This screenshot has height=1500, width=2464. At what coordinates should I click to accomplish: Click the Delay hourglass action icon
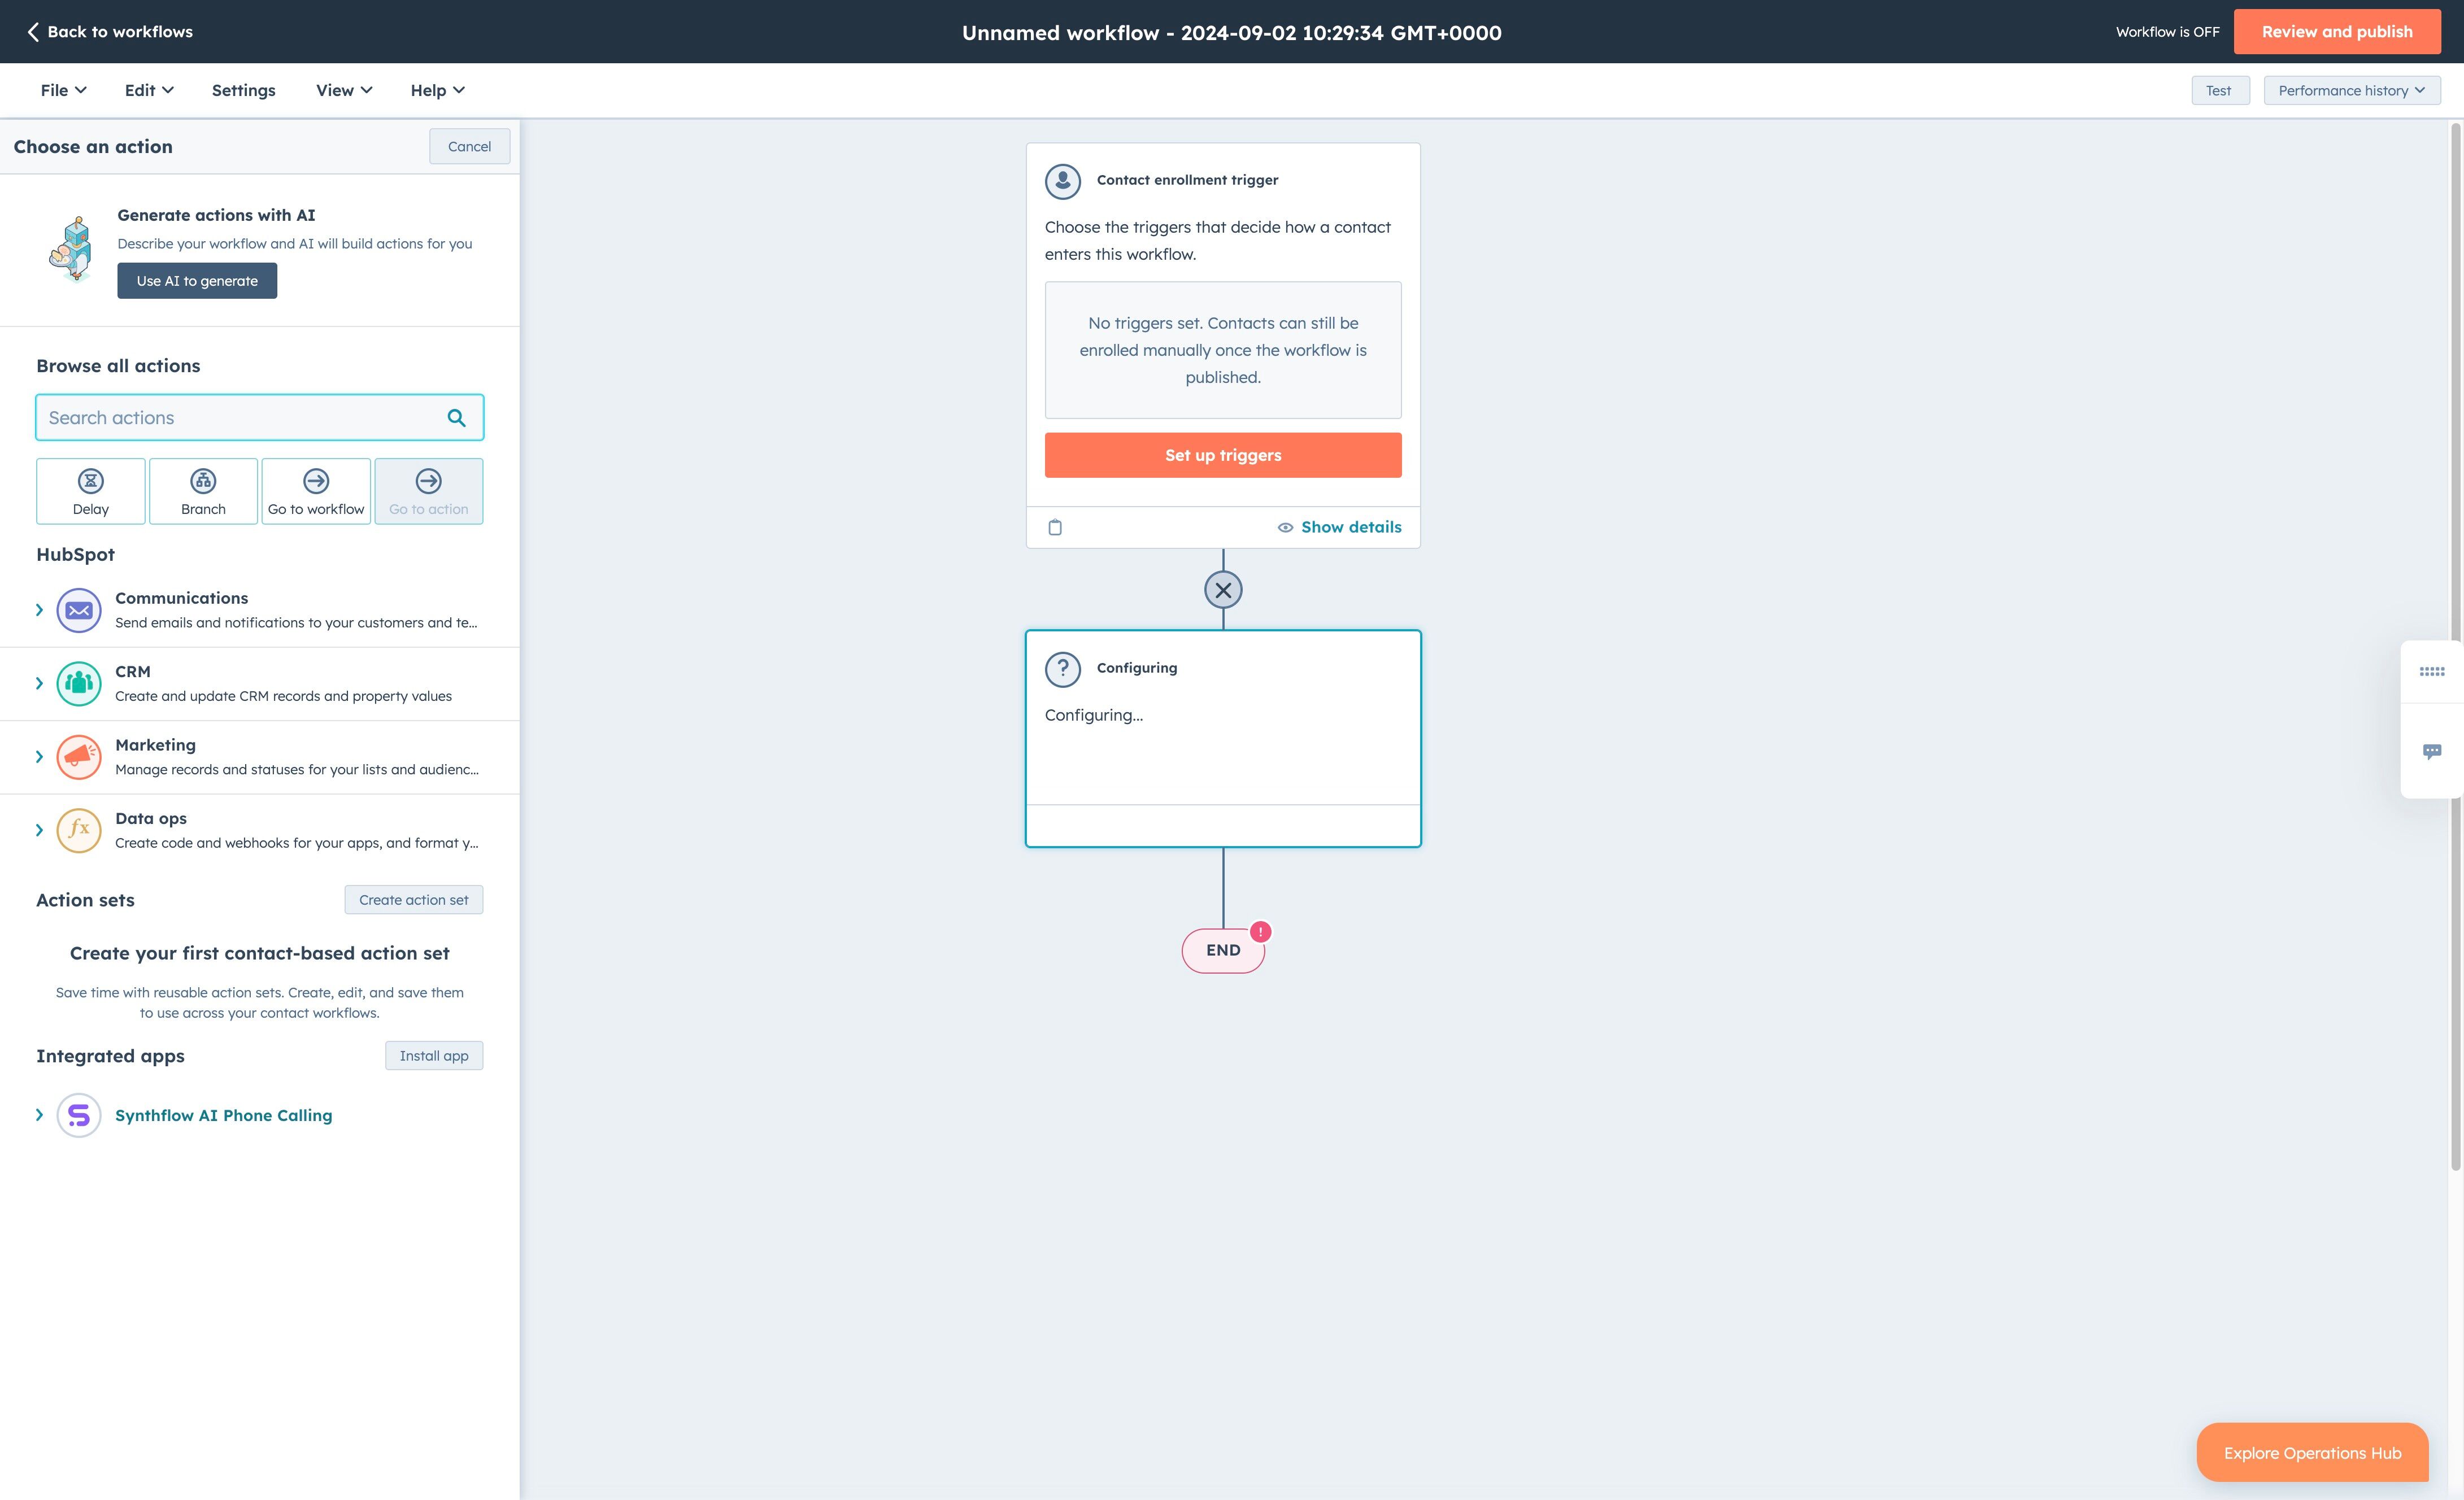tap(90, 481)
